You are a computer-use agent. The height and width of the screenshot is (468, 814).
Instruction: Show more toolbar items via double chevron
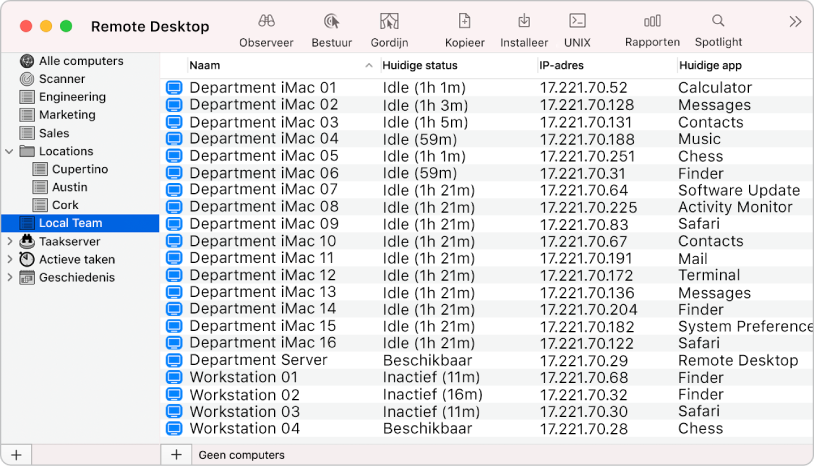[795, 22]
